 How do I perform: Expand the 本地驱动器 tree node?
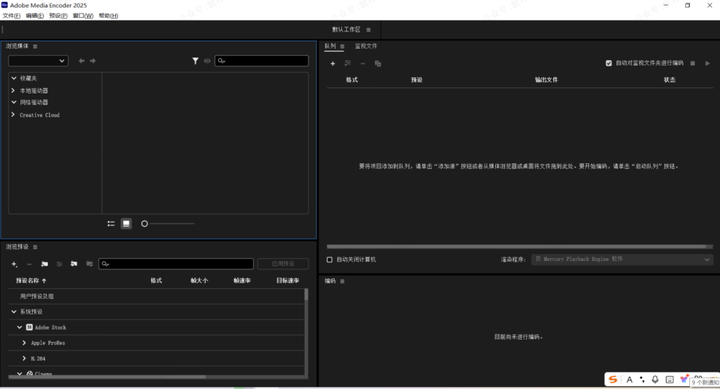click(x=13, y=90)
